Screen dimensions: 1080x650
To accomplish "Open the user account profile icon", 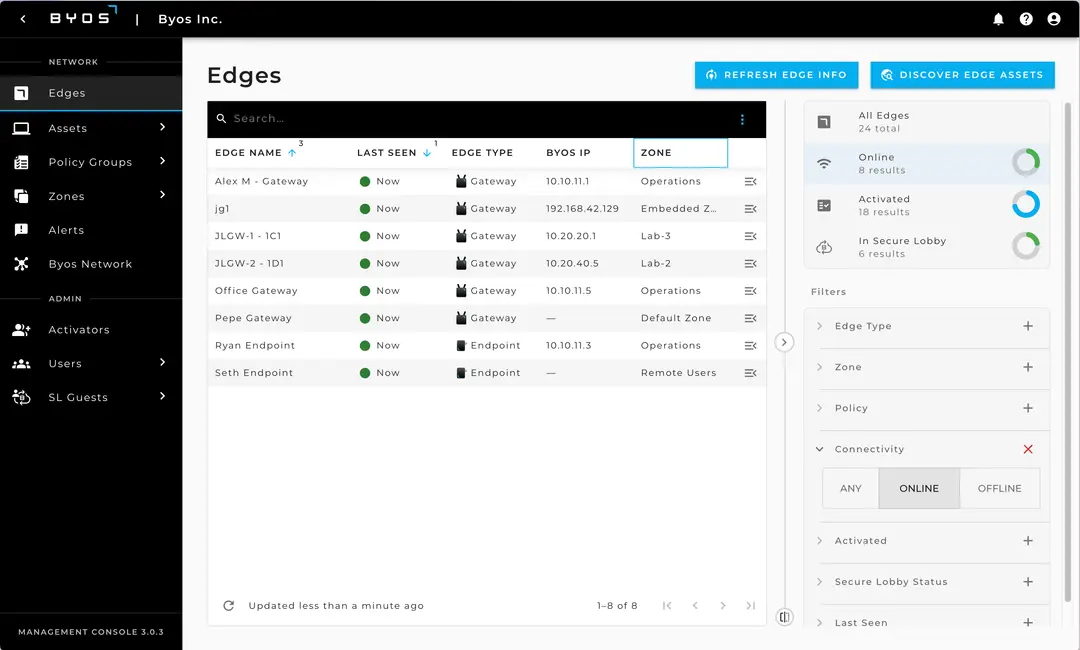I will click(x=1053, y=19).
